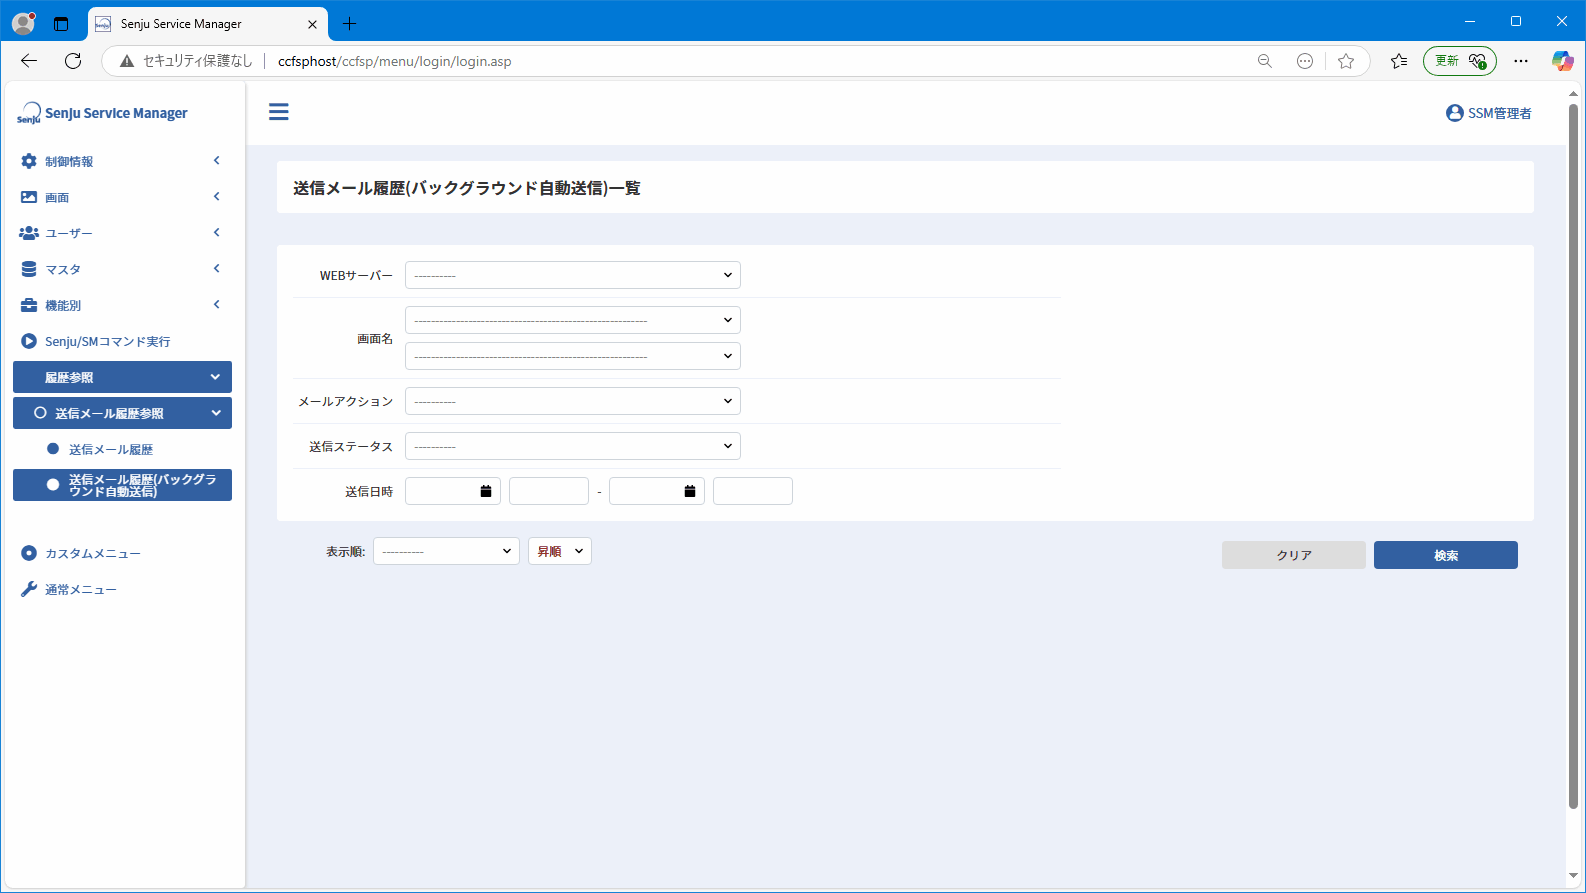Open the SSM管理者 user profile icon

(1455, 113)
